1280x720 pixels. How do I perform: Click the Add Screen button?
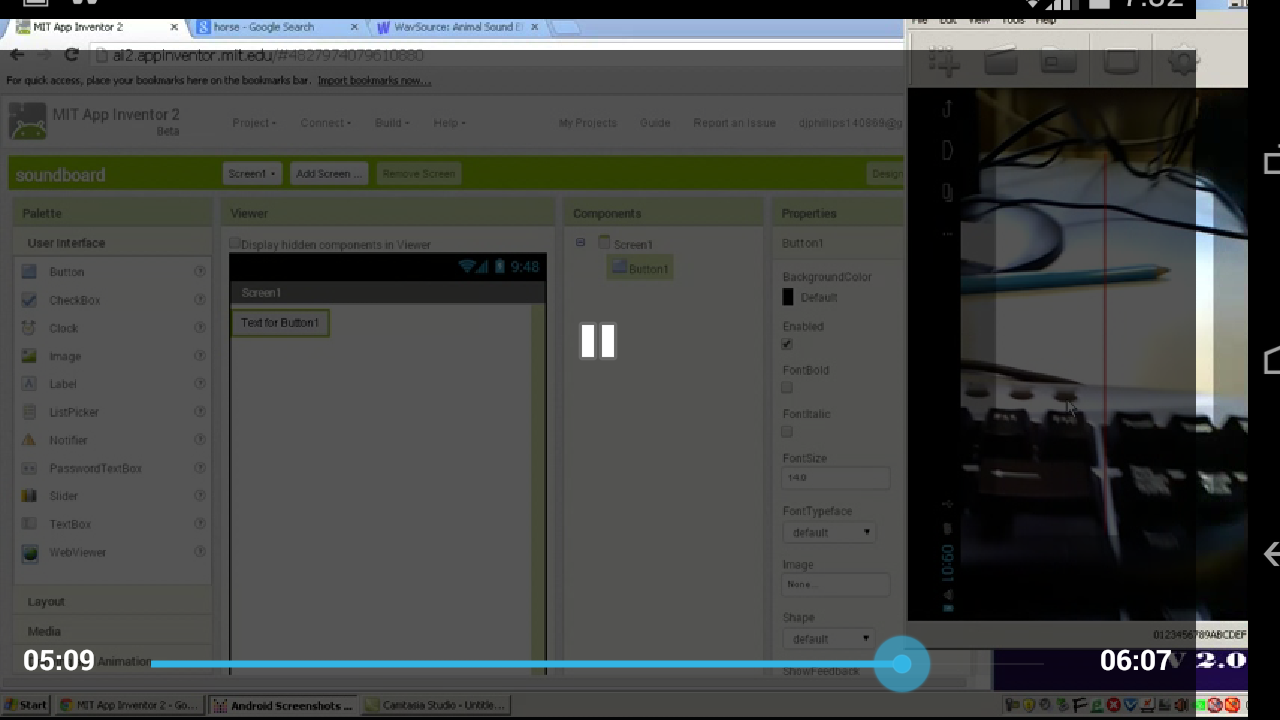[x=328, y=174]
